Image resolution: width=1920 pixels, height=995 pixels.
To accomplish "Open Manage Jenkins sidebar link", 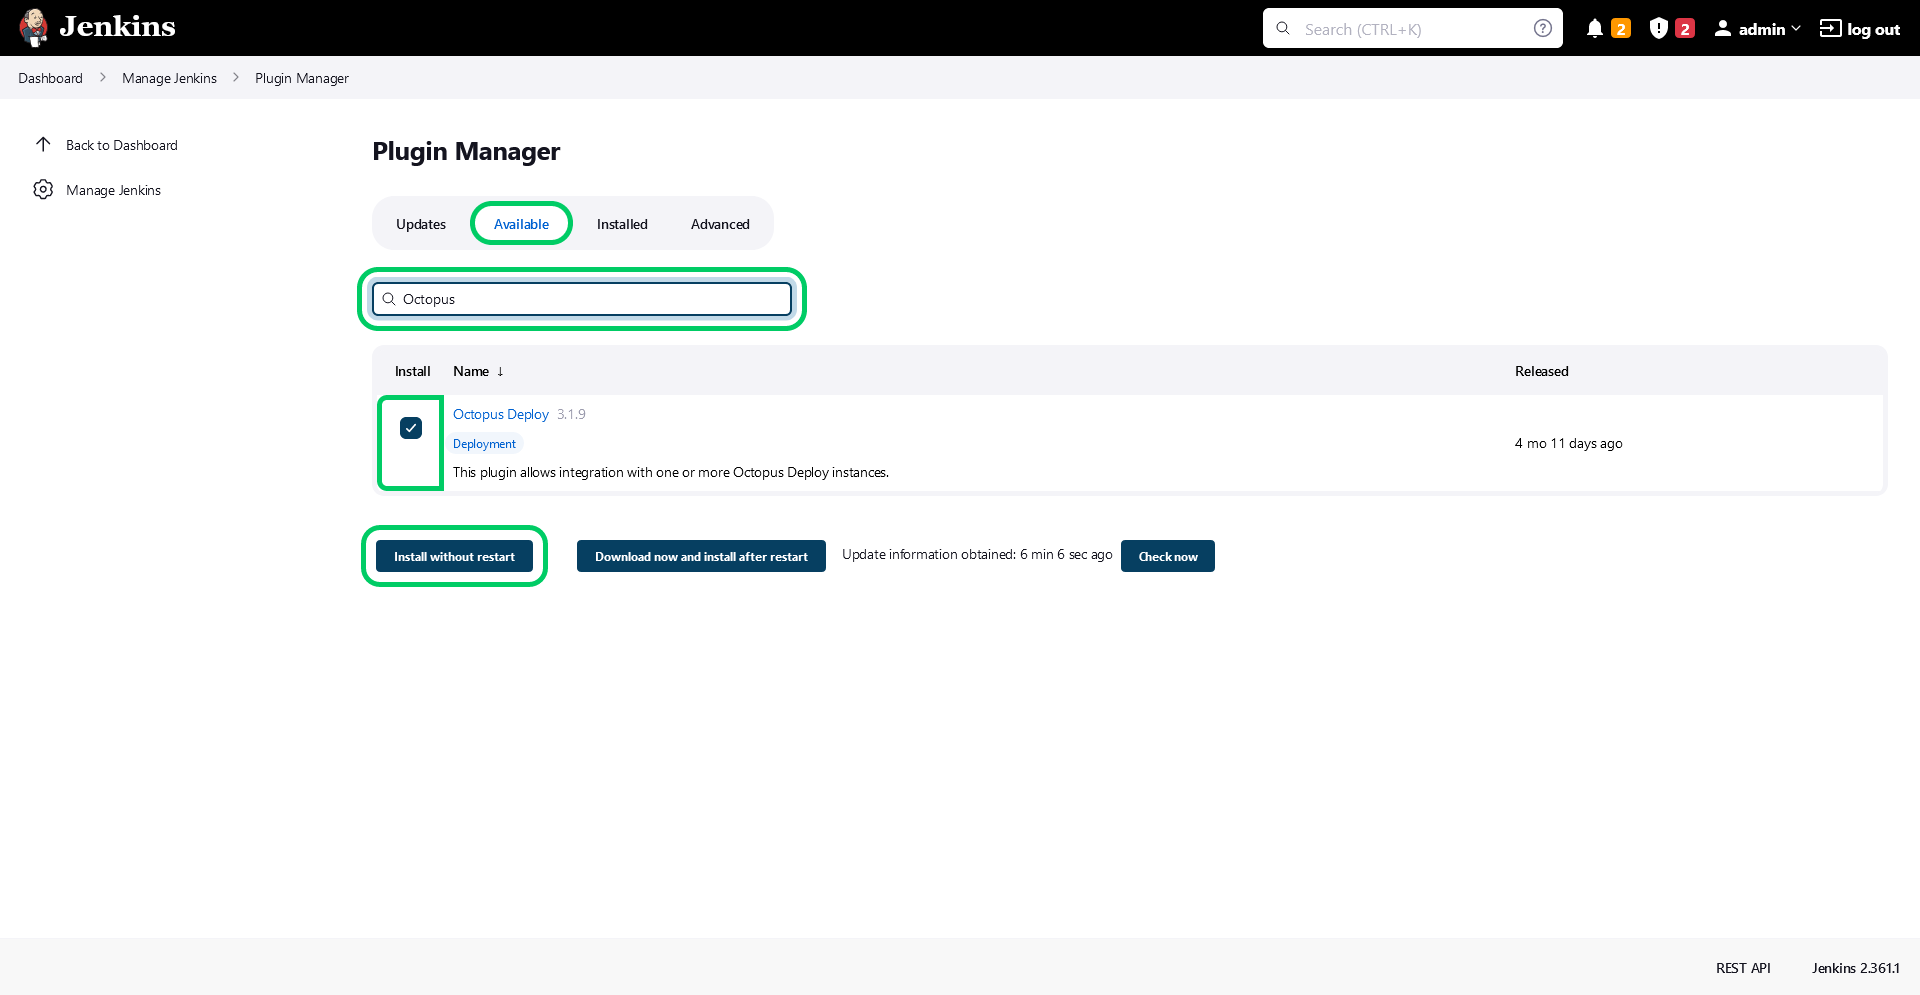I will point(113,190).
